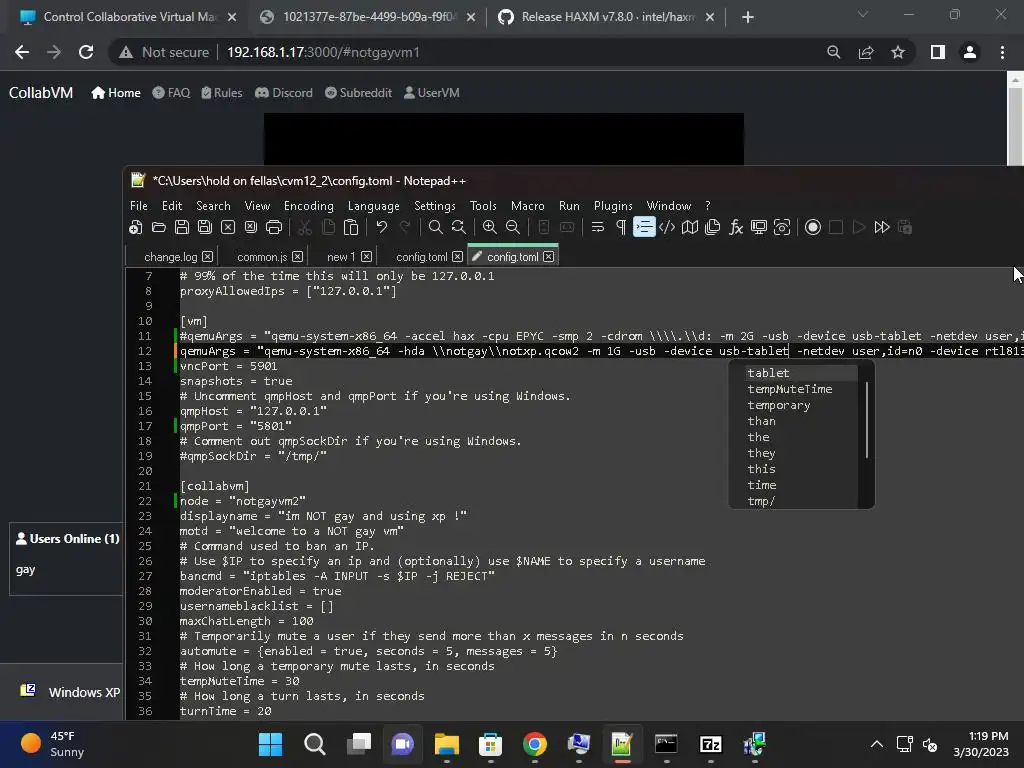Open the Encoding menu
Viewport: 1024px width, 768px height.
308,206
